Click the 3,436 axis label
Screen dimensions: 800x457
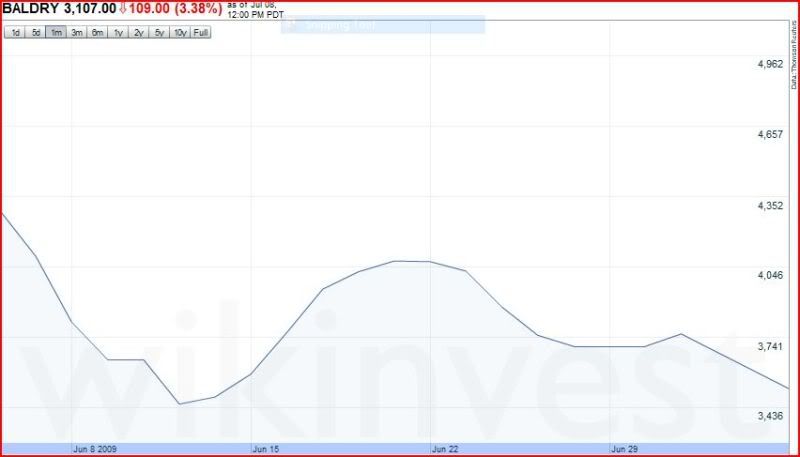click(x=770, y=416)
